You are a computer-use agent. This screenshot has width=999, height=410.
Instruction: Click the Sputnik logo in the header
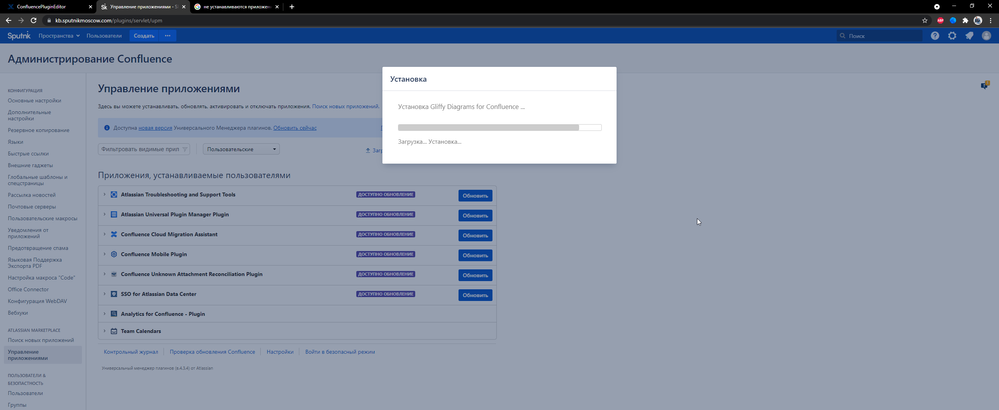click(x=18, y=36)
